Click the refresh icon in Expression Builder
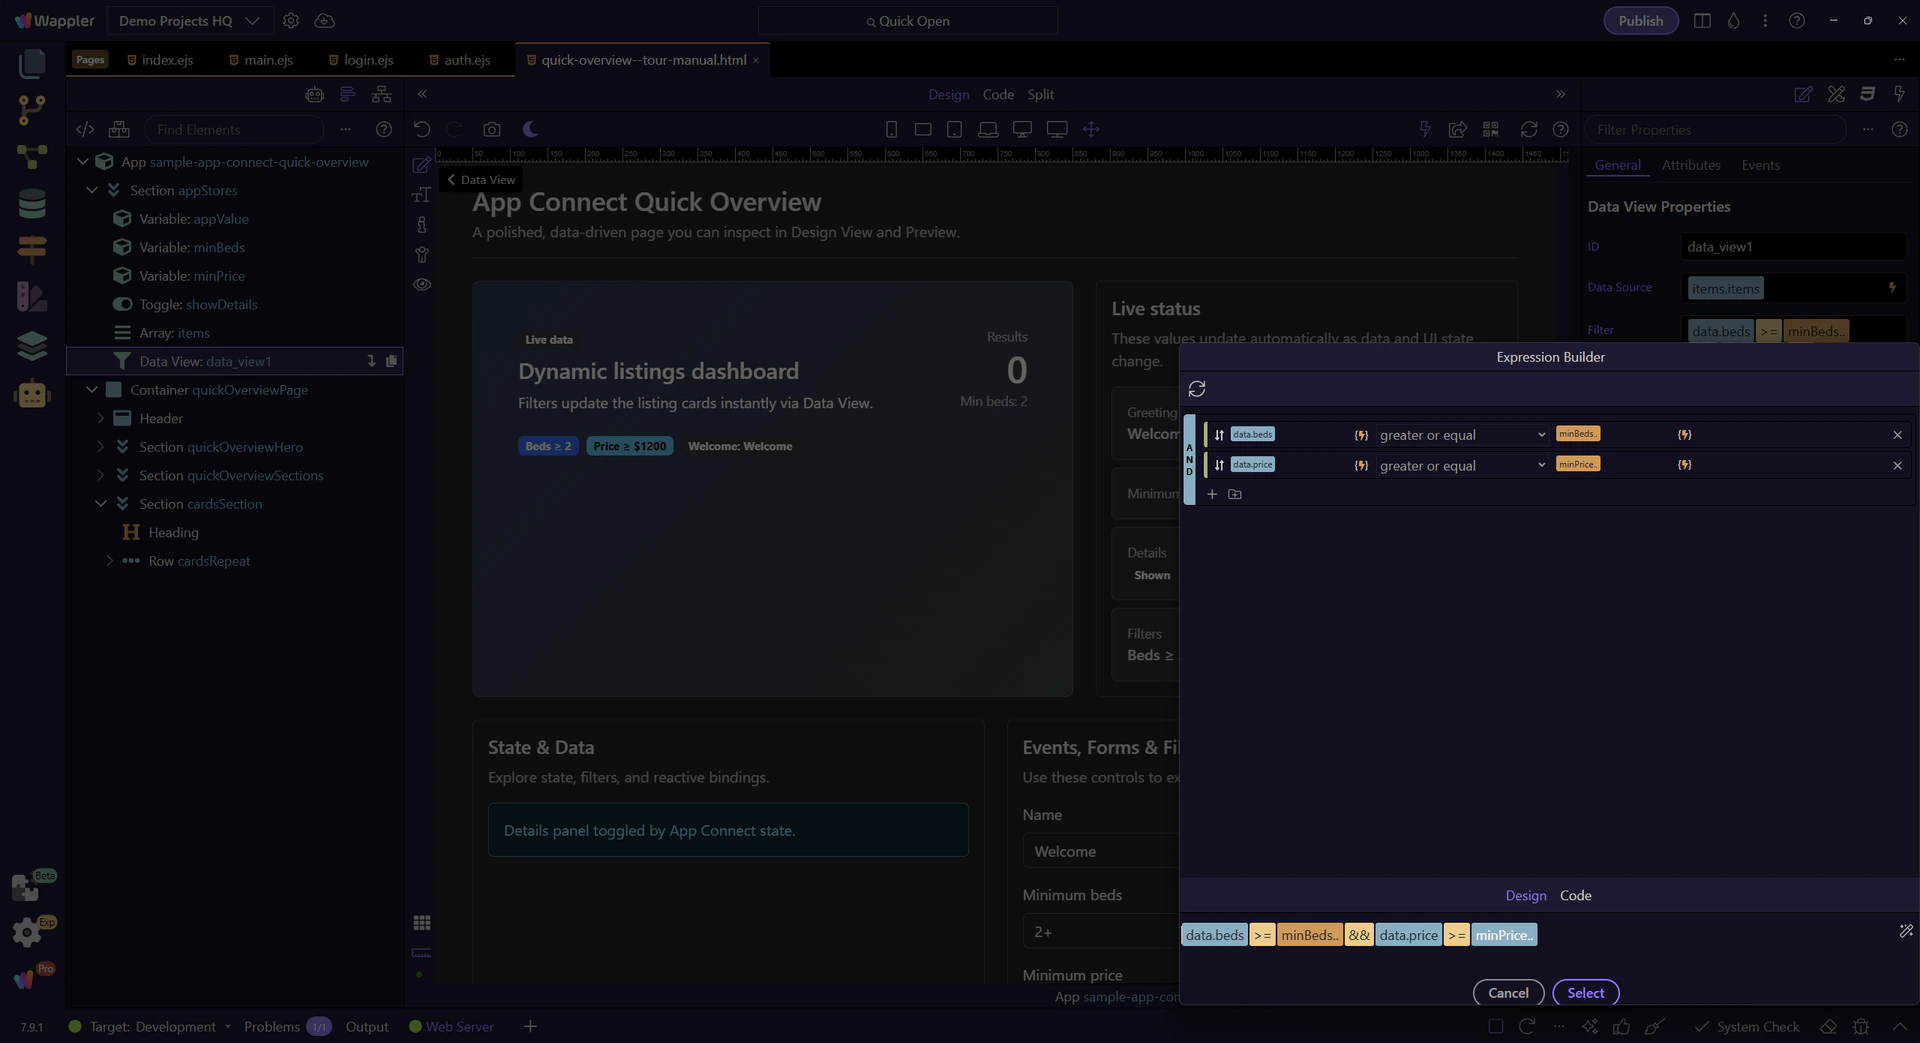 click(1197, 389)
